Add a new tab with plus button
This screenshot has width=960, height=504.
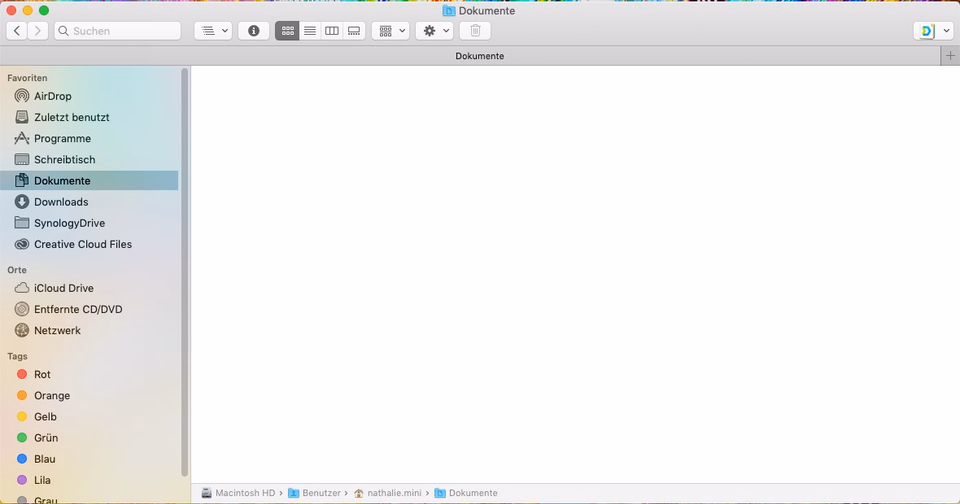click(x=950, y=56)
